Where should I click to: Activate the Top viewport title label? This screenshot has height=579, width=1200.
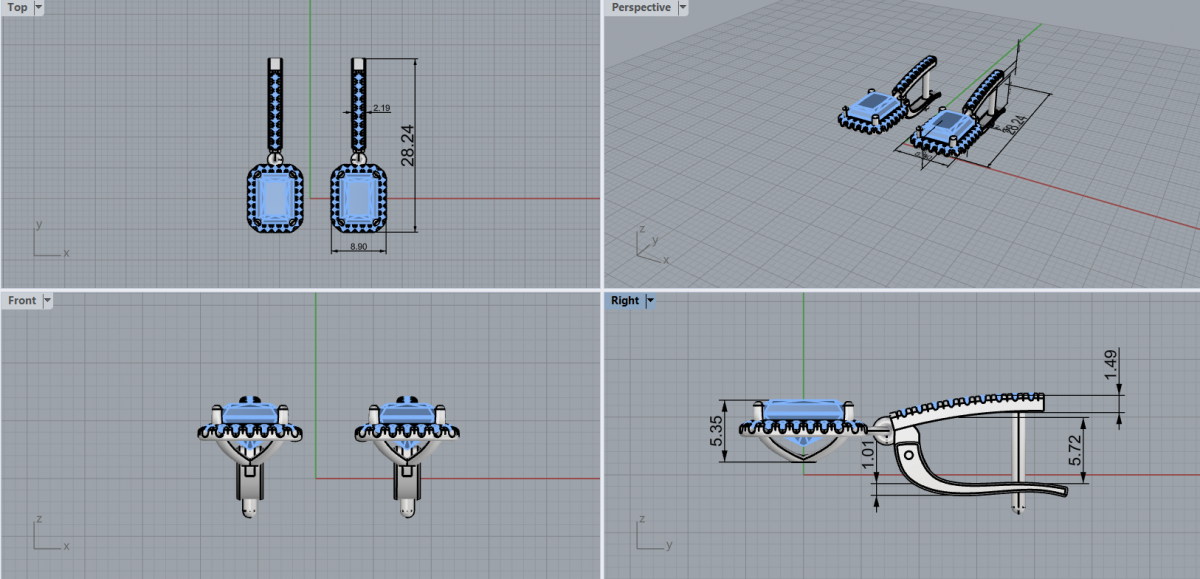(17, 8)
